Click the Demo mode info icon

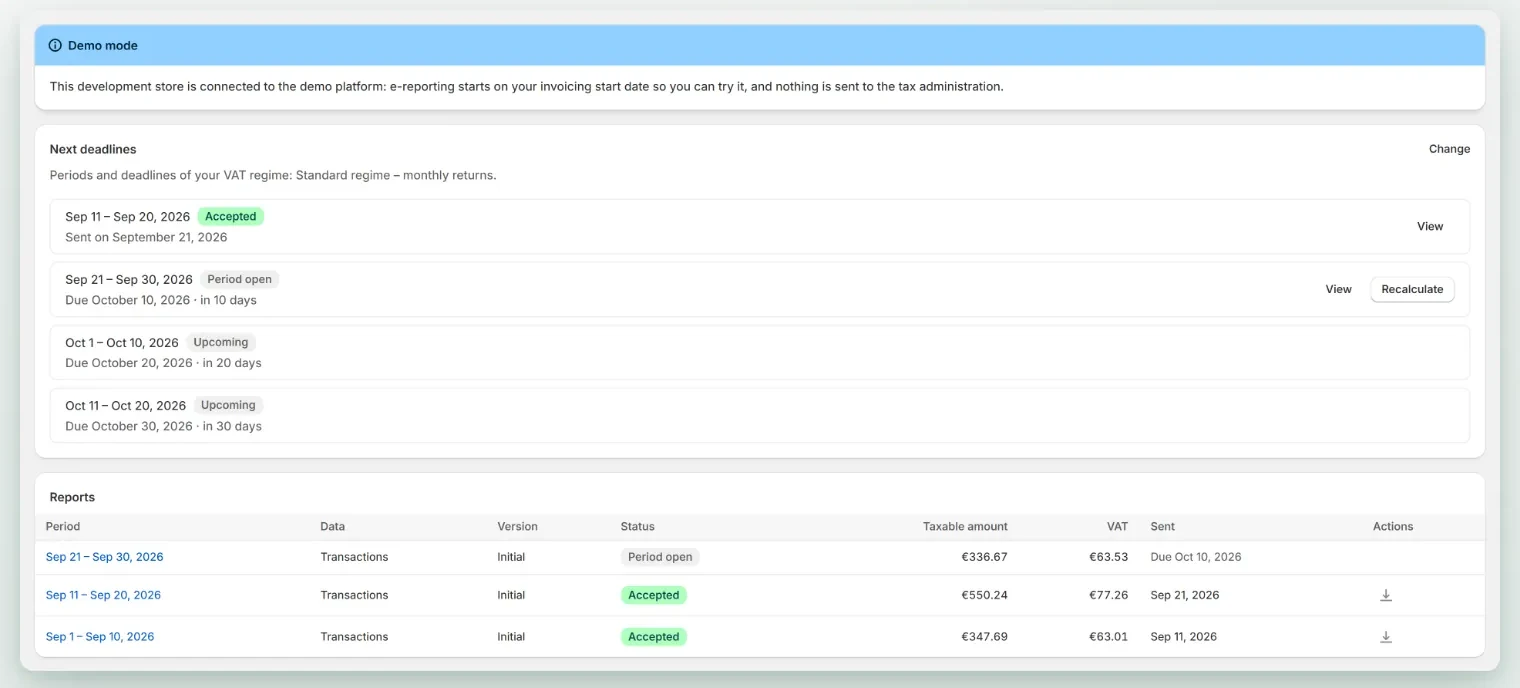(55, 46)
